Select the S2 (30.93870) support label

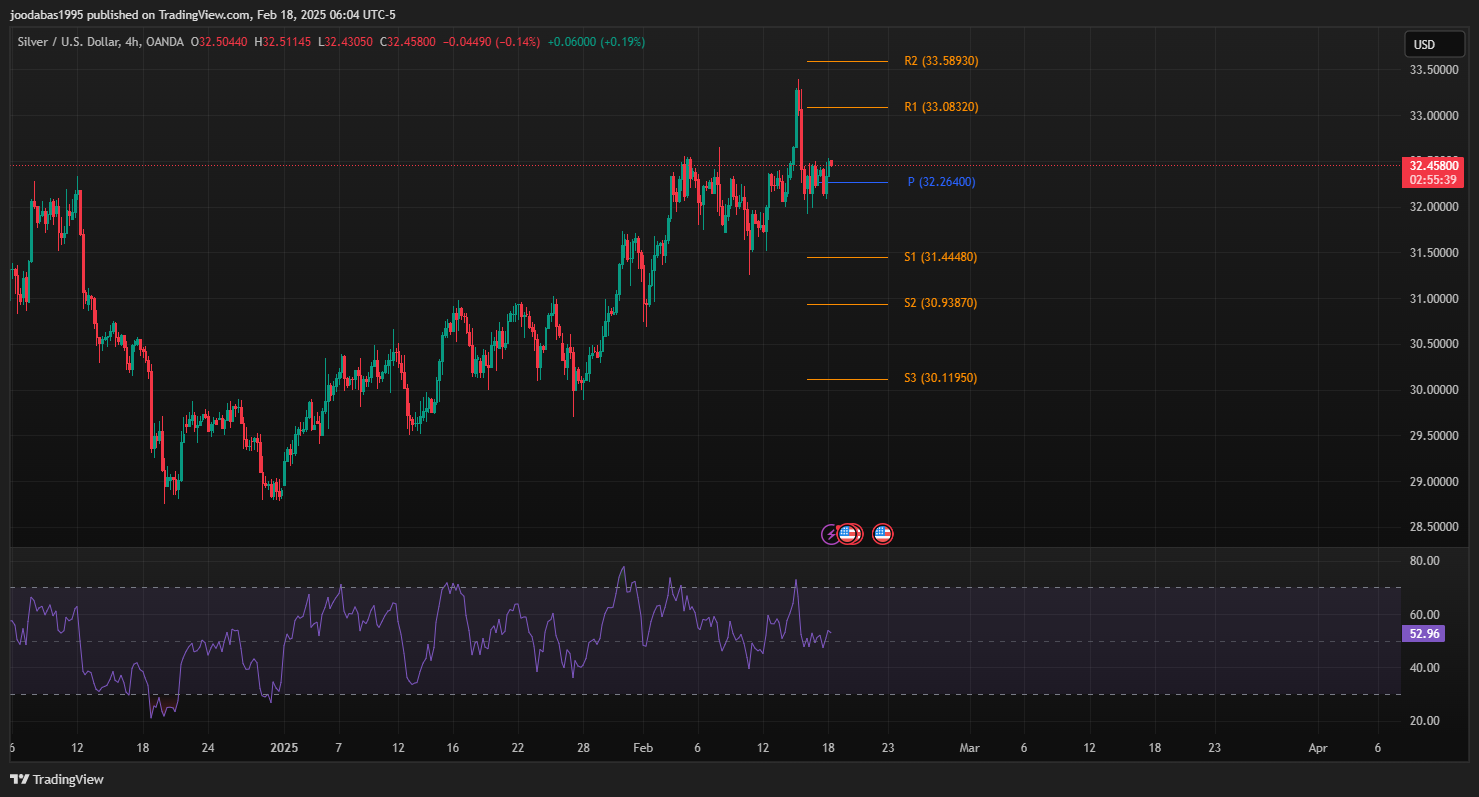pyautogui.click(x=940, y=303)
